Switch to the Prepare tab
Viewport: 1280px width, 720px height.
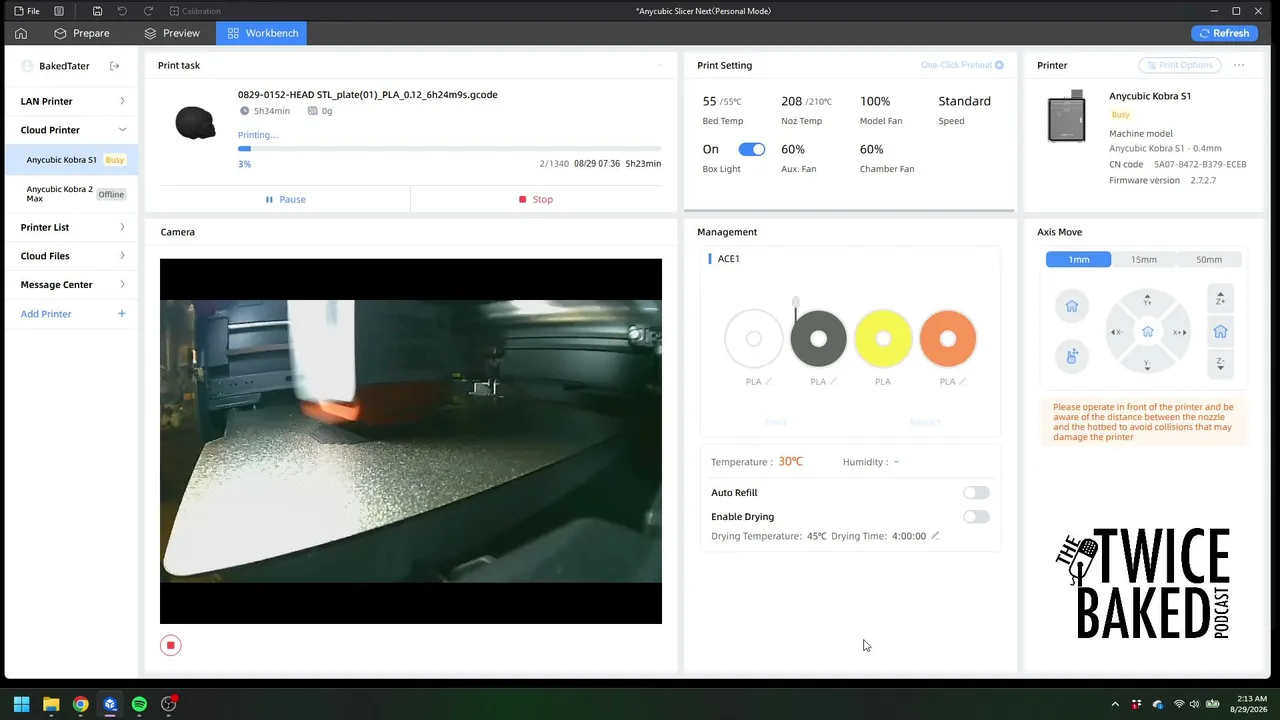[82, 33]
